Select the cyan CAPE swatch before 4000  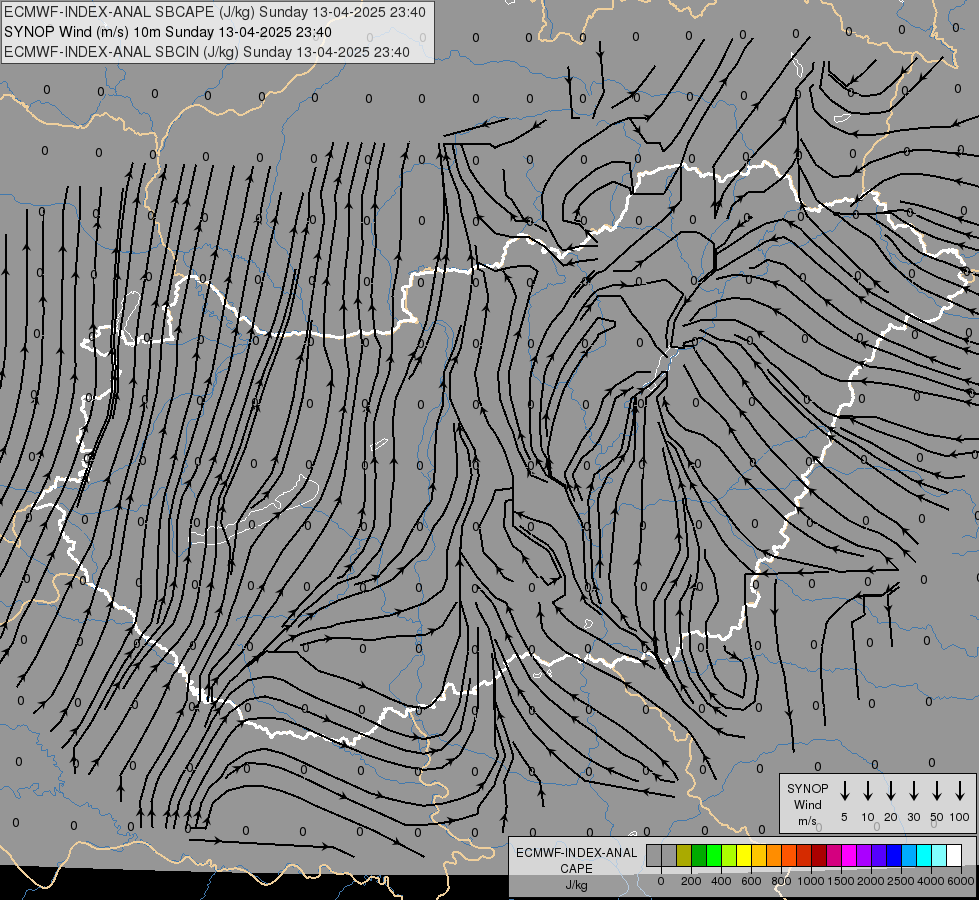coord(925,855)
